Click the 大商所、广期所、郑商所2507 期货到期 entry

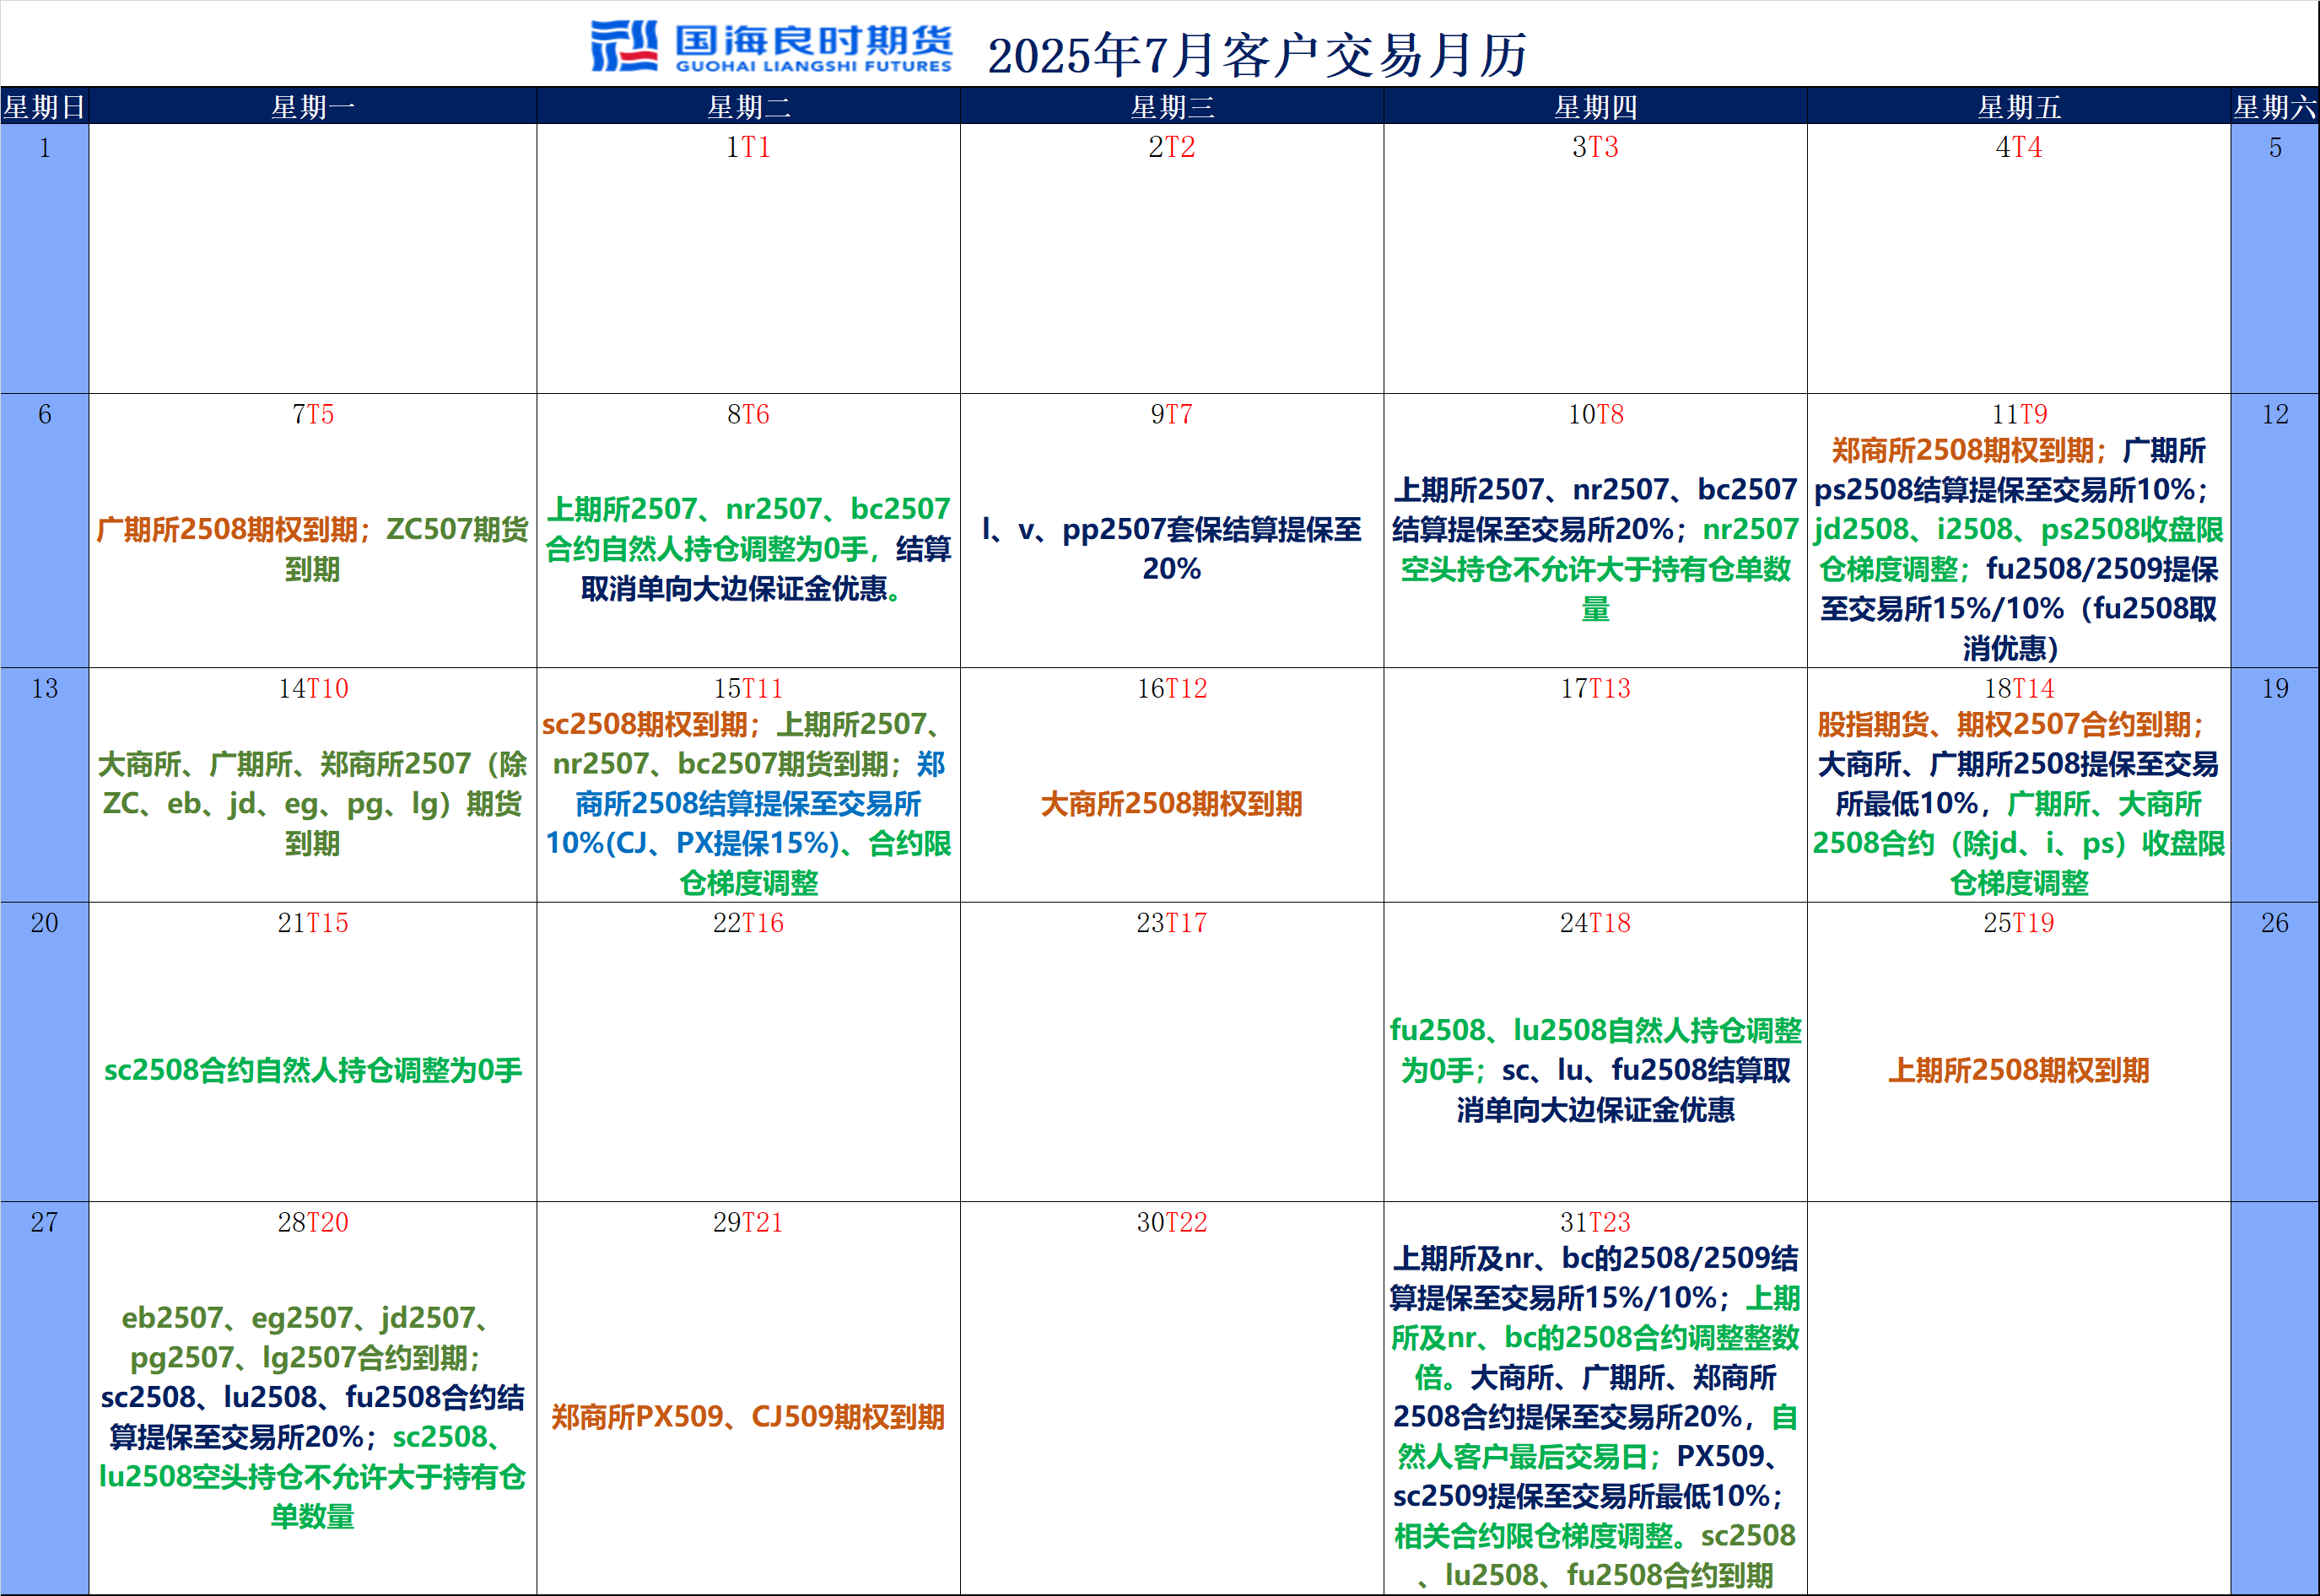pos(313,804)
